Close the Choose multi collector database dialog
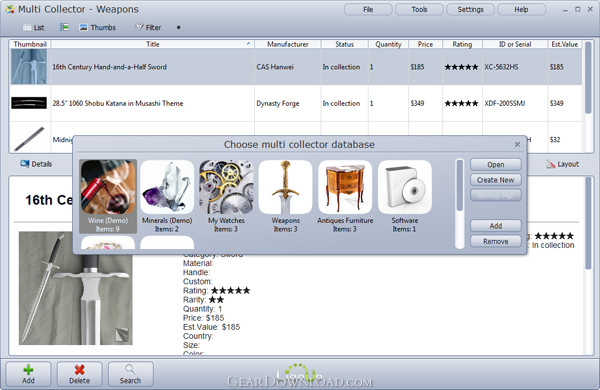The image size is (600, 390). click(x=517, y=144)
